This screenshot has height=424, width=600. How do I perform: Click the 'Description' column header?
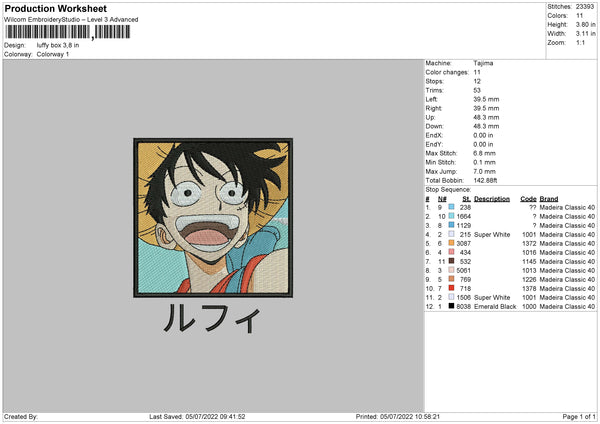[492, 199]
